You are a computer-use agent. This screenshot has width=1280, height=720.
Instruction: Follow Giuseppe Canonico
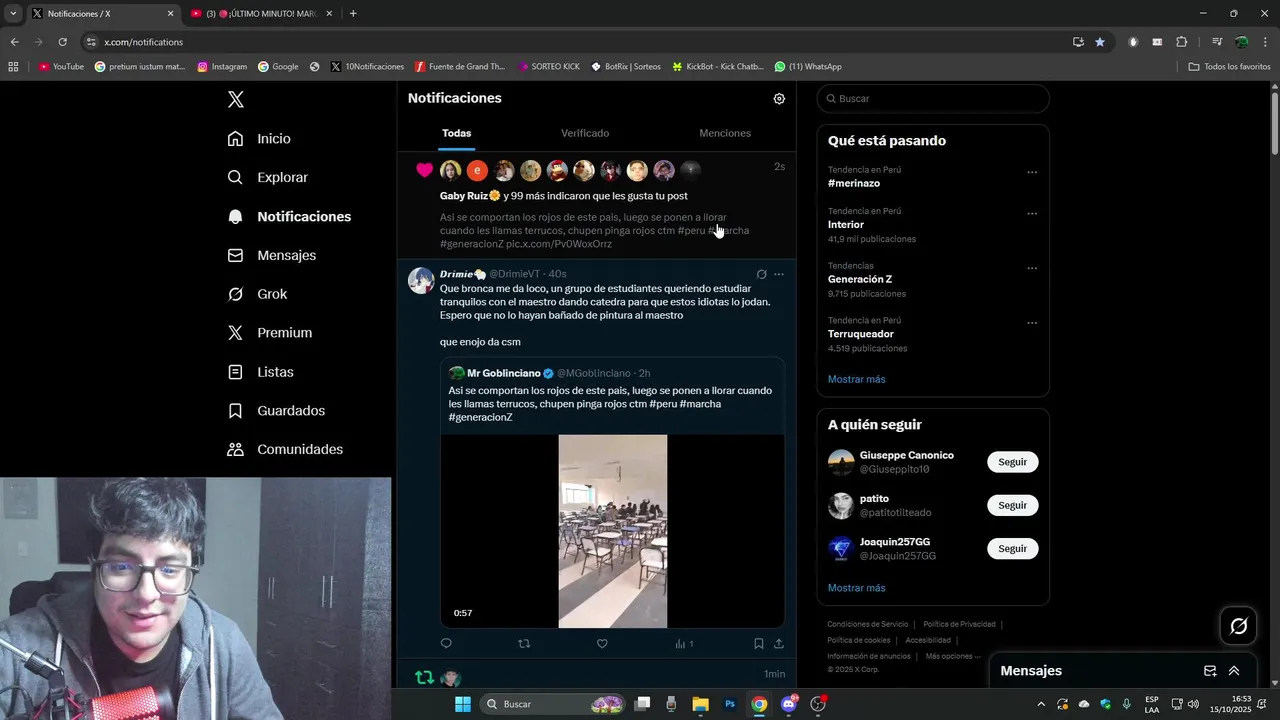[1012, 462]
